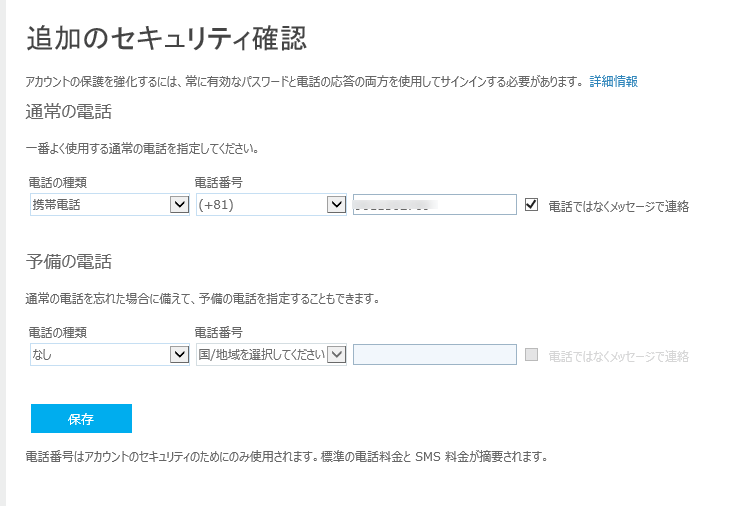Image resolution: width=731 pixels, height=506 pixels.
Task: Open the 詳細情報 link
Action: pyautogui.click(x=613, y=82)
